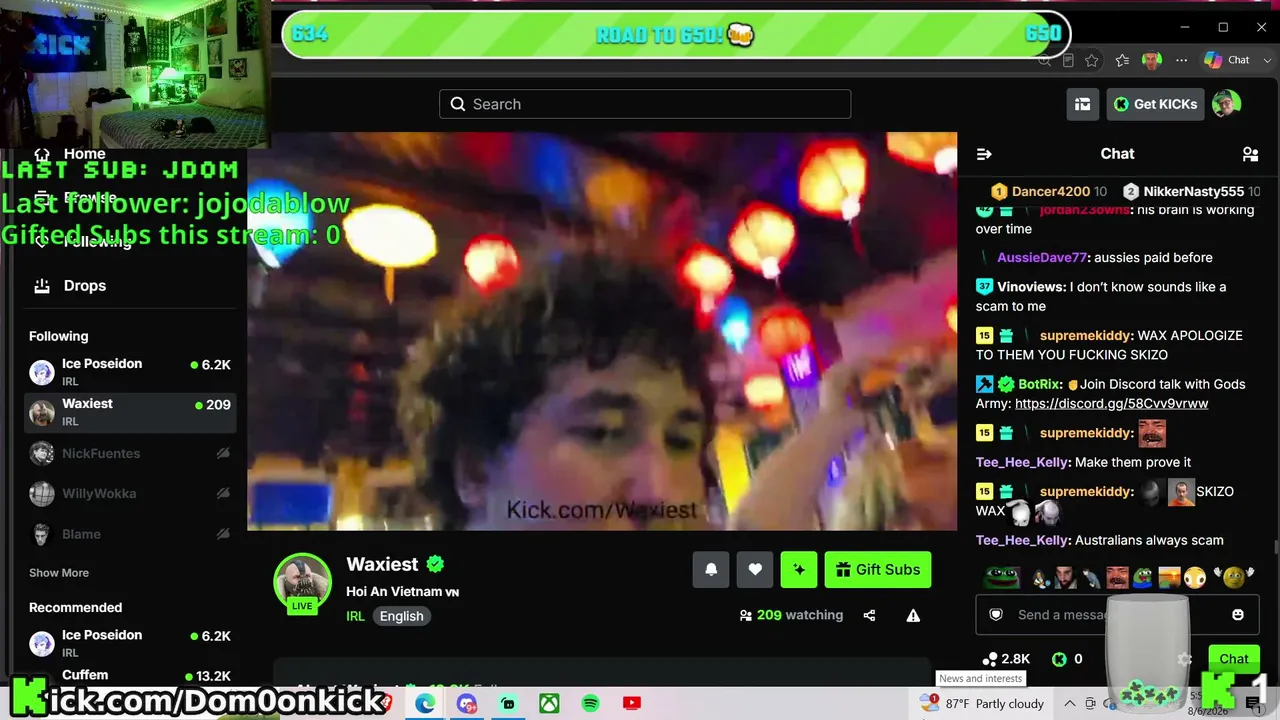1280x720 pixels.
Task: Open chat settings gear icon
Action: (x=1185, y=659)
